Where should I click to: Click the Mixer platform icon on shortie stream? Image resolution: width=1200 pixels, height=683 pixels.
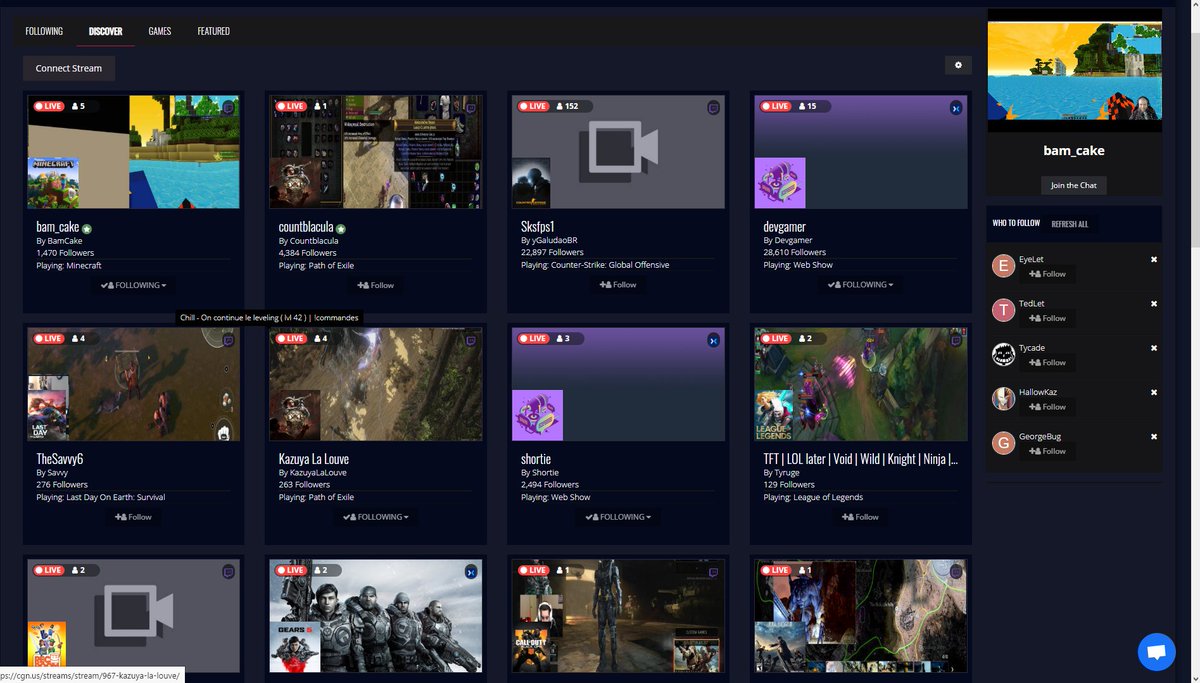713,340
